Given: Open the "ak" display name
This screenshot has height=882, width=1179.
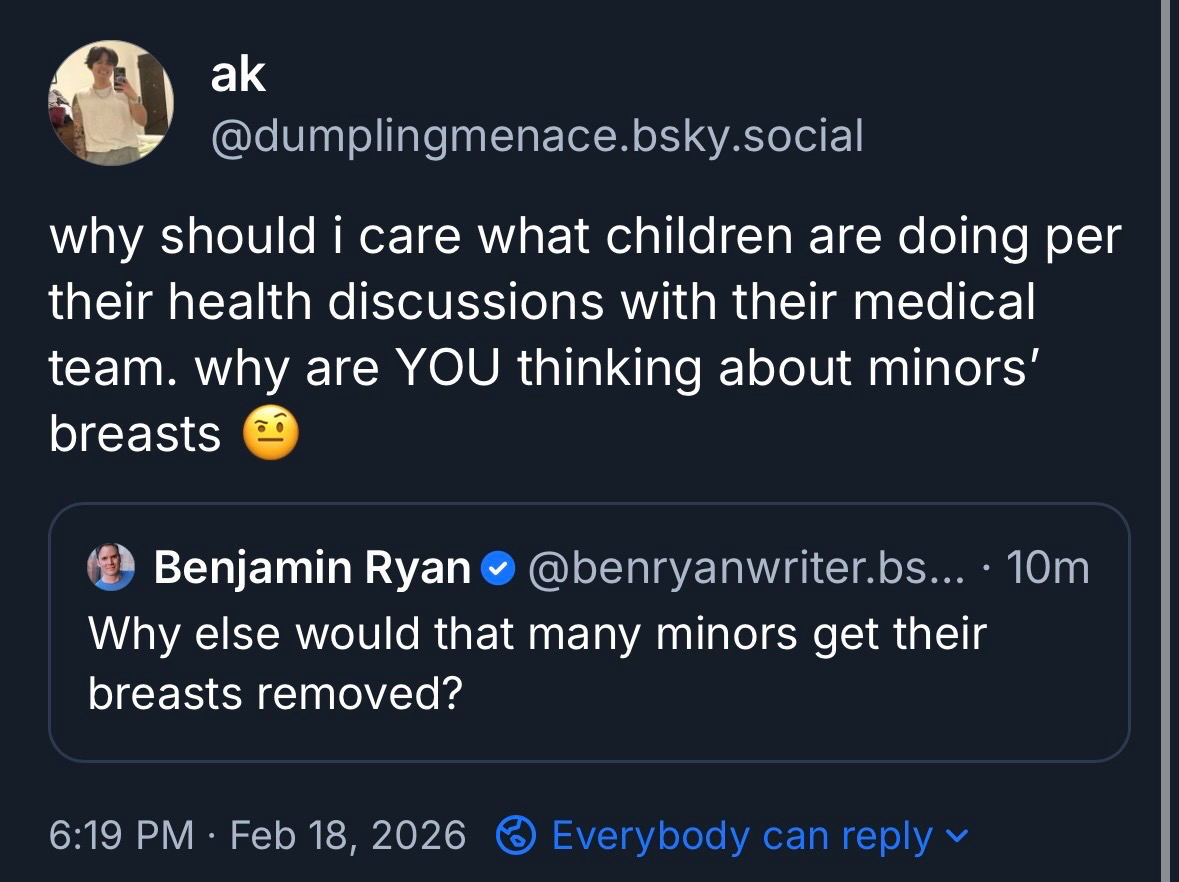Looking at the screenshot, I should pos(238,75).
